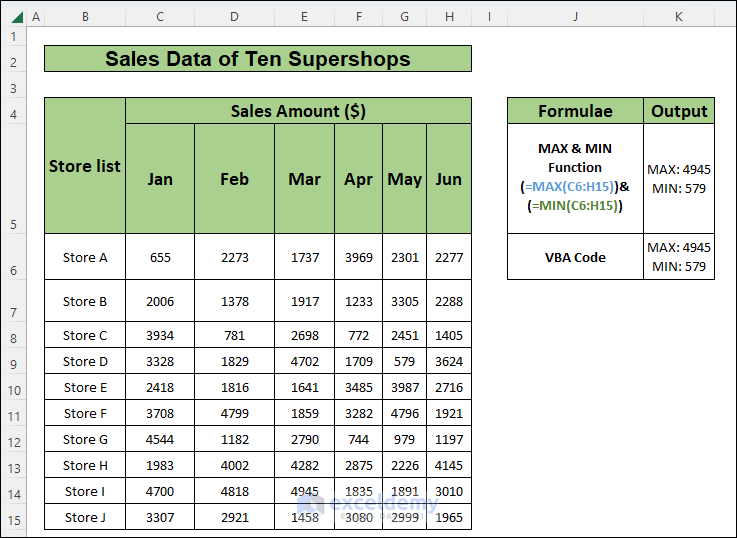
Task: Select the 'Formulae' header cell
Action: (x=575, y=111)
